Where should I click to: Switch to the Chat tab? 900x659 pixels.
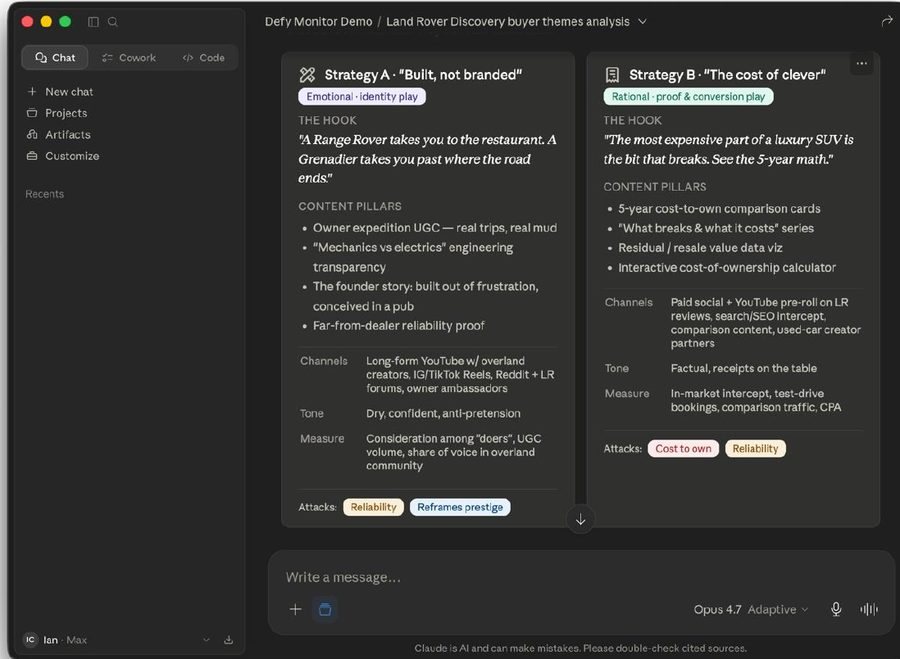click(55, 57)
